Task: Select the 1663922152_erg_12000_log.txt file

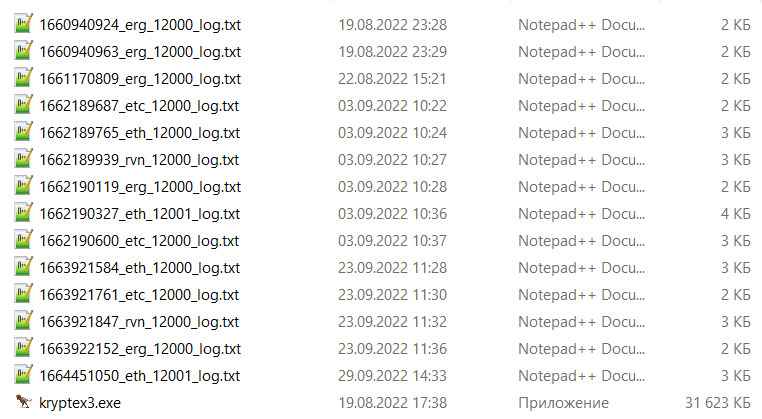Action: coord(140,349)
